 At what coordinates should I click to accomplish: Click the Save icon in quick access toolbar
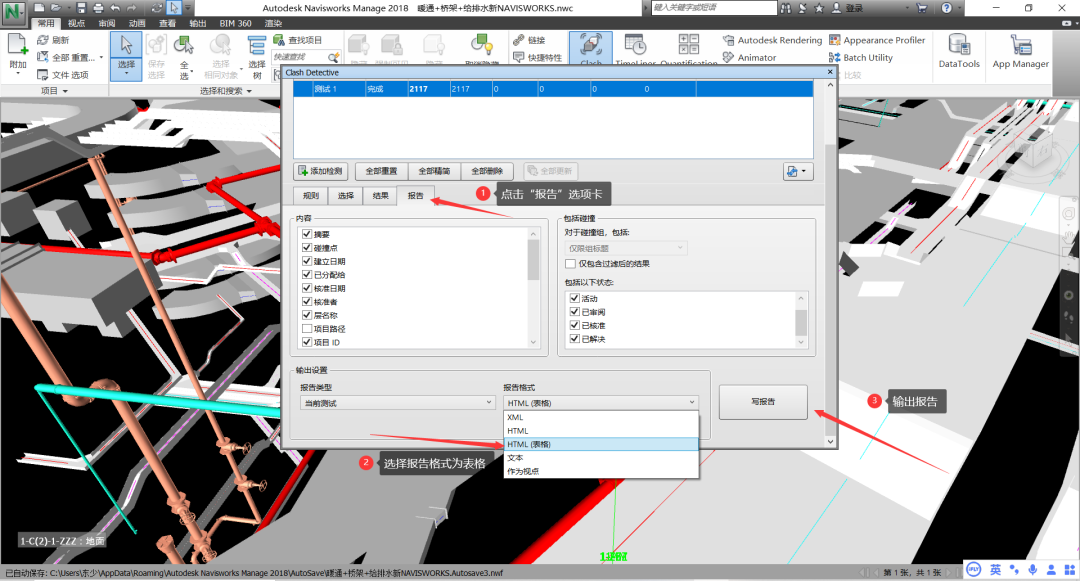tap(81, 8)
